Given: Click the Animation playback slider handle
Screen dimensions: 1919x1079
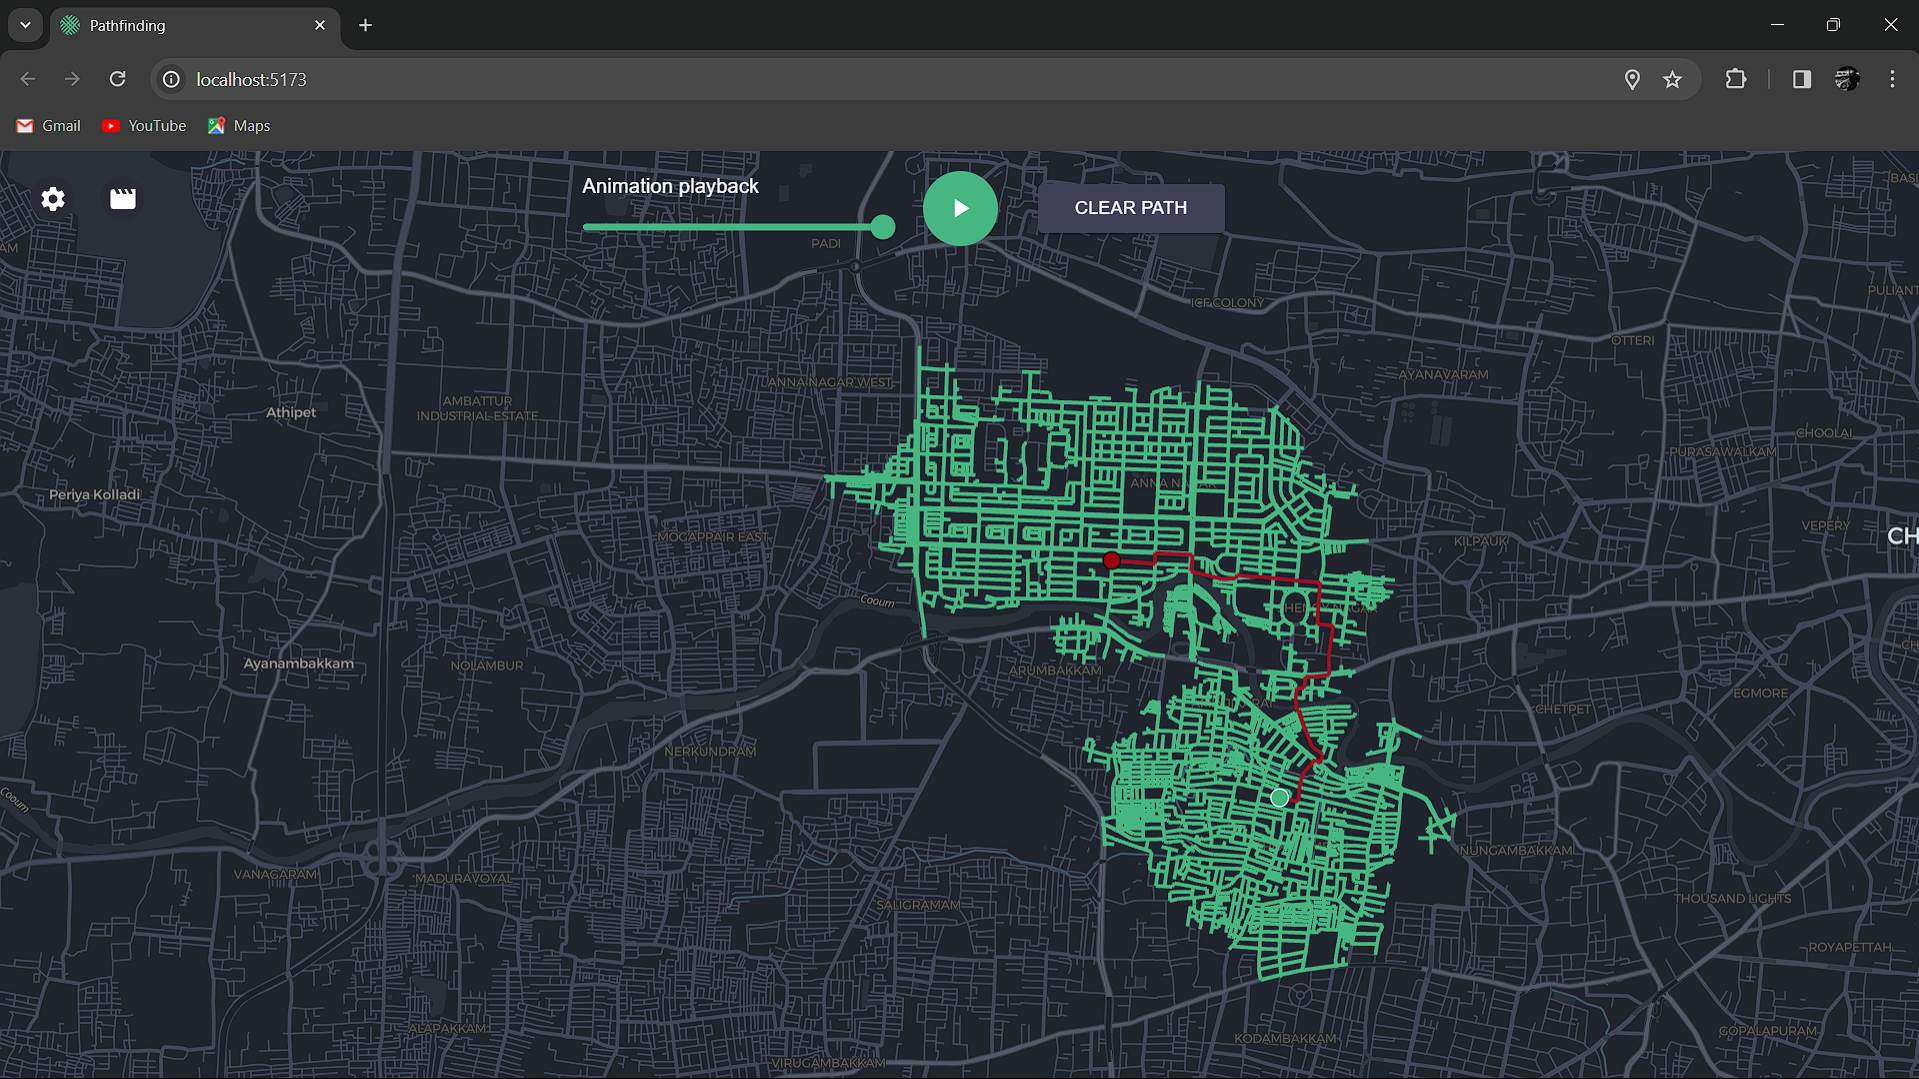Looking at the screenshot, I should coord(882,227).
